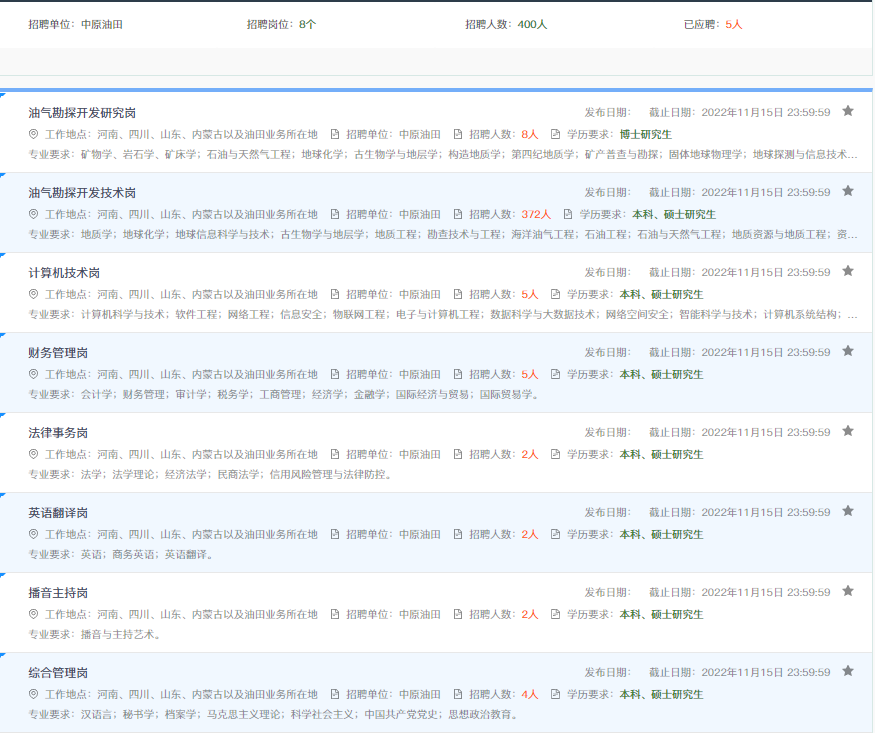Image resolution: width=875 pixels, height=733 pixels.
Task: Click location pin icon in 计算机技术岗 row
Action: 33,294
